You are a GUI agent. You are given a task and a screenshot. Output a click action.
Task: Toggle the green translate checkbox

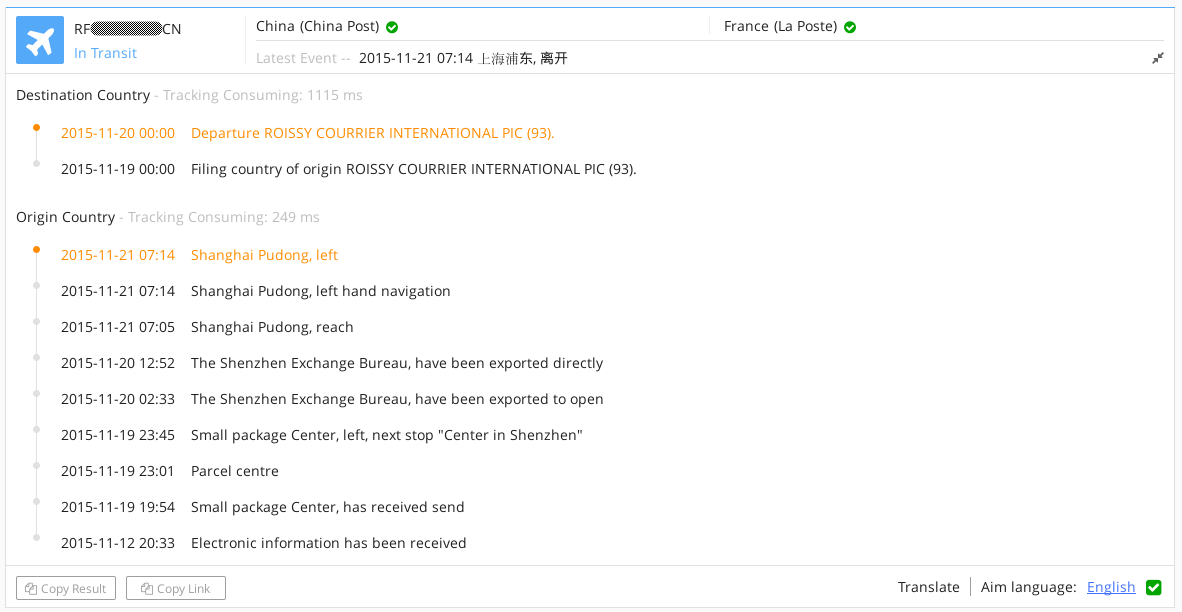(1153, 587)
